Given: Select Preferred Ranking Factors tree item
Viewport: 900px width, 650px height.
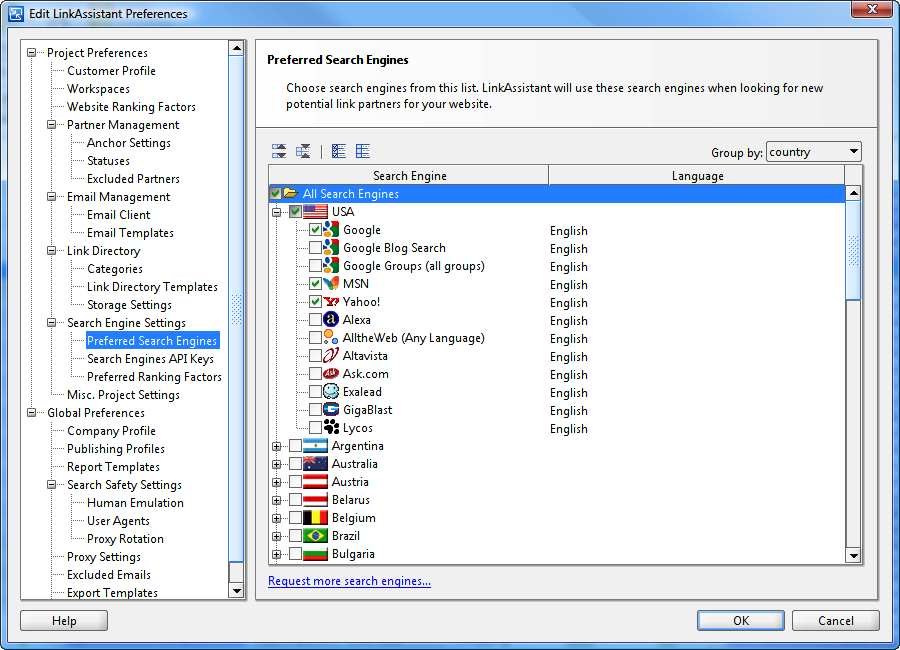Looking at the screenshot, I should 154,377.
